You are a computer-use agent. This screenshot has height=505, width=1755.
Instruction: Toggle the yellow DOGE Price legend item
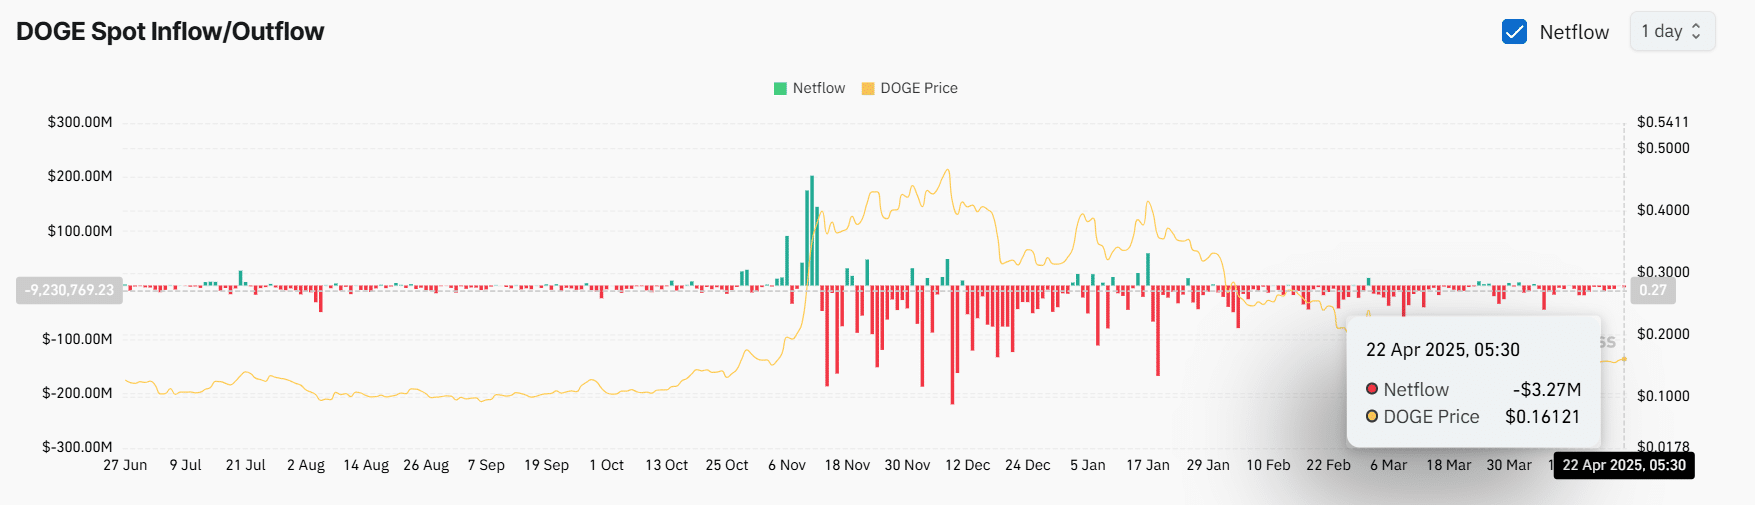pos(868,88)
